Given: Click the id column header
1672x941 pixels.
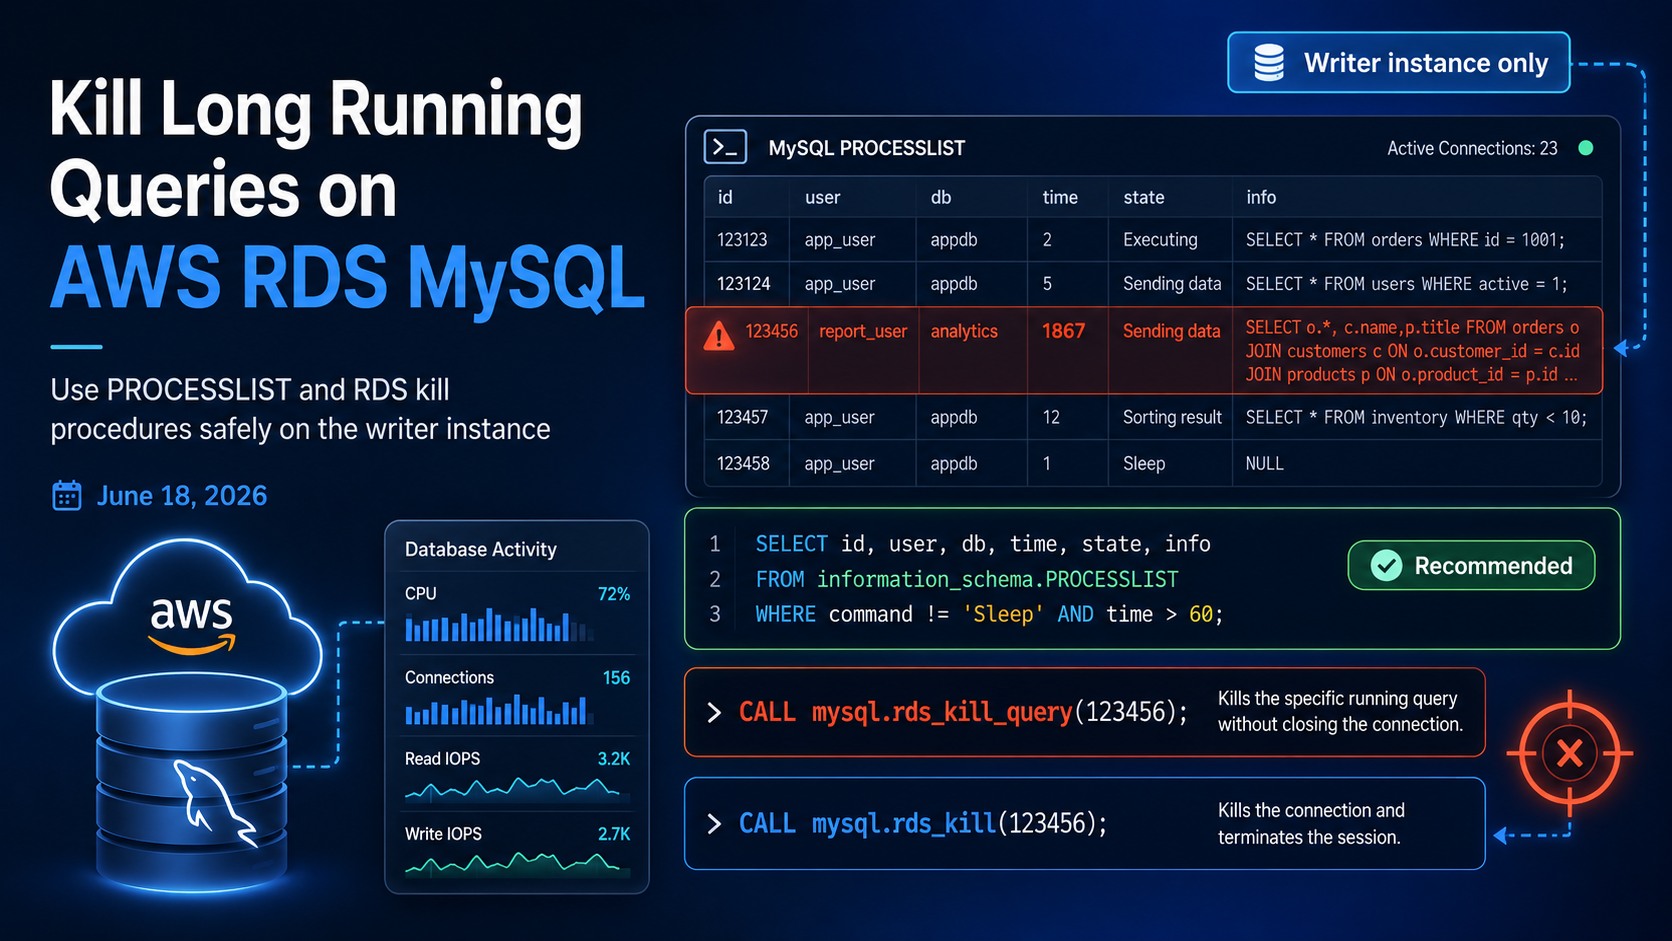Looking at the screenshot, I should click(725, 197).
